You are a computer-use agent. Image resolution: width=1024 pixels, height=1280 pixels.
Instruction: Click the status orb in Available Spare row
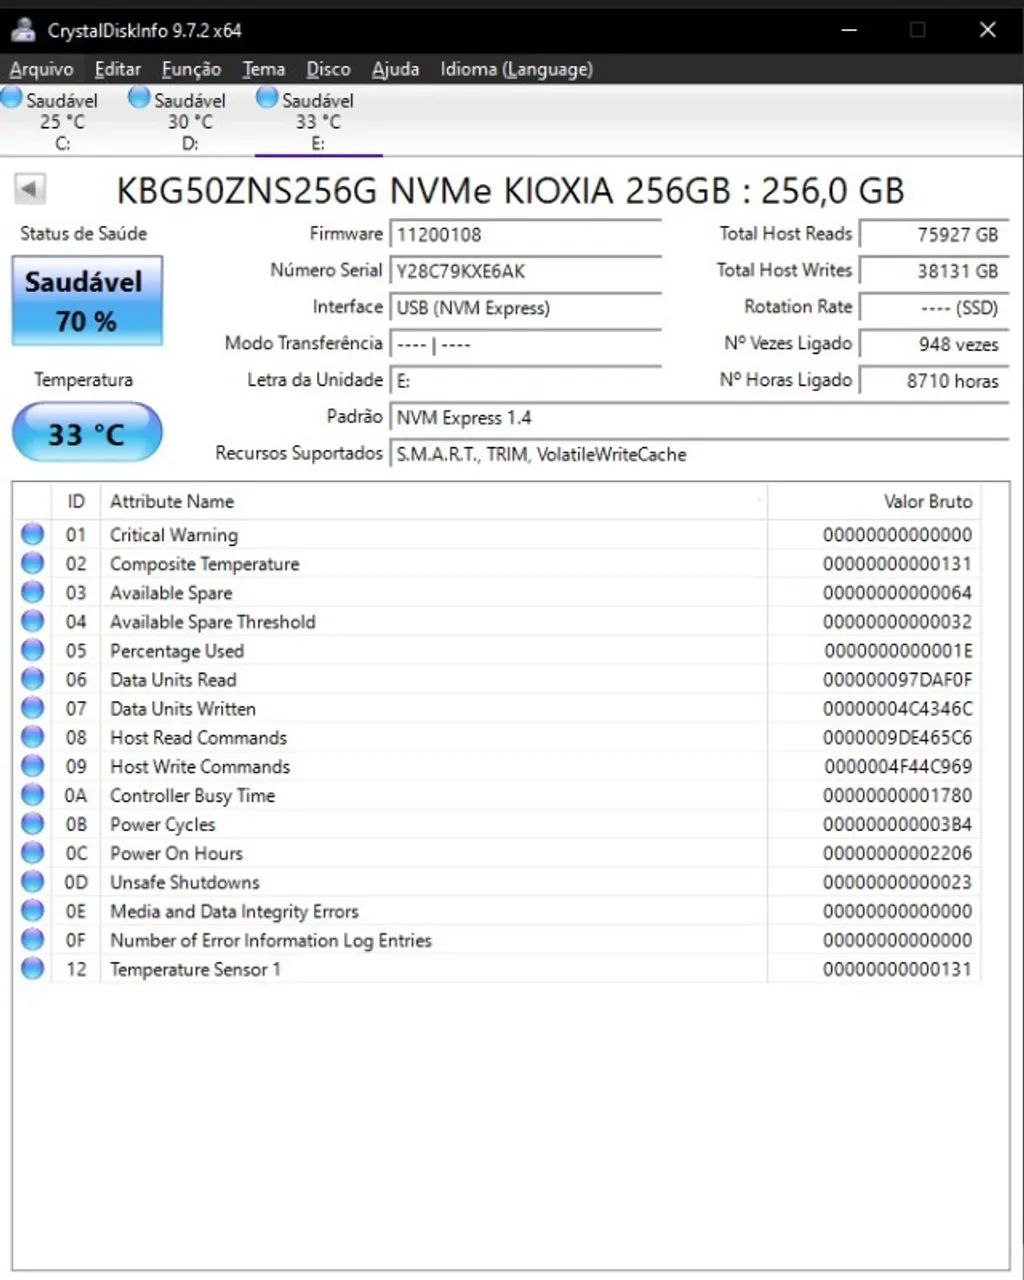click(x=33, y=592)
